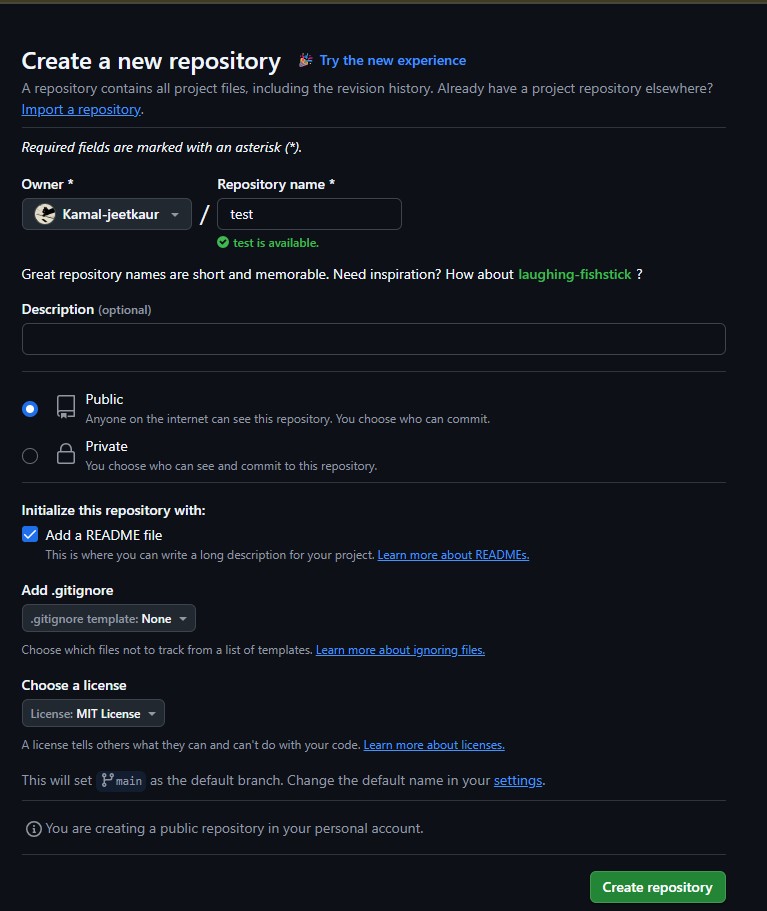Click the green checkmark availability icon
767x911 pixels.
[x=223, y=242]
